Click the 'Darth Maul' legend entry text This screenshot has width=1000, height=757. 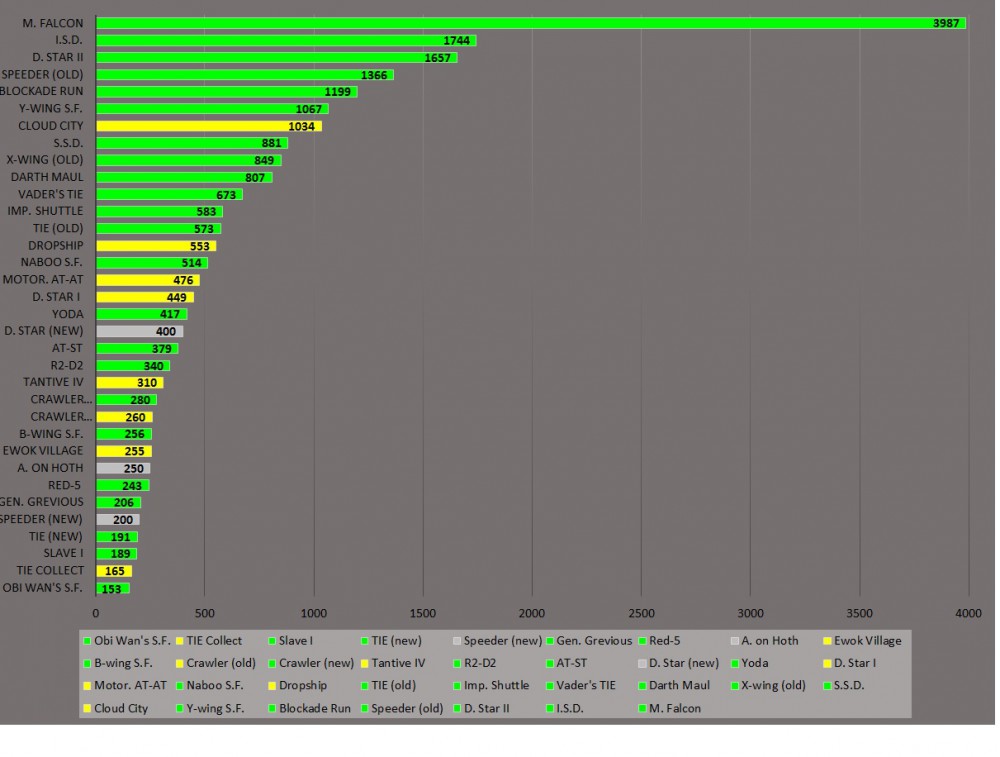679,686
